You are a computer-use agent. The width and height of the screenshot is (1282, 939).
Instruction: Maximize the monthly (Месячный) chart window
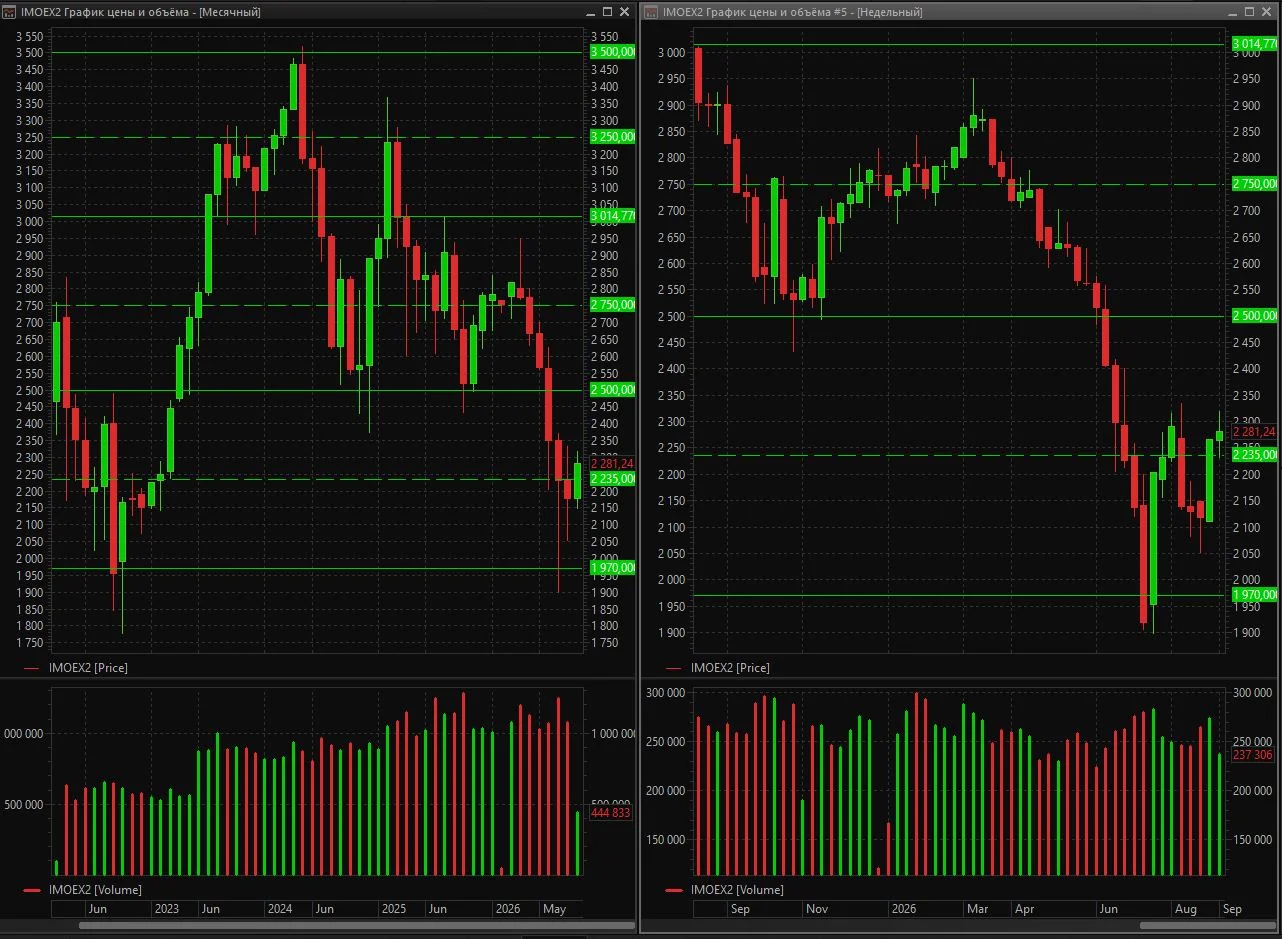[x=606, y=12]
